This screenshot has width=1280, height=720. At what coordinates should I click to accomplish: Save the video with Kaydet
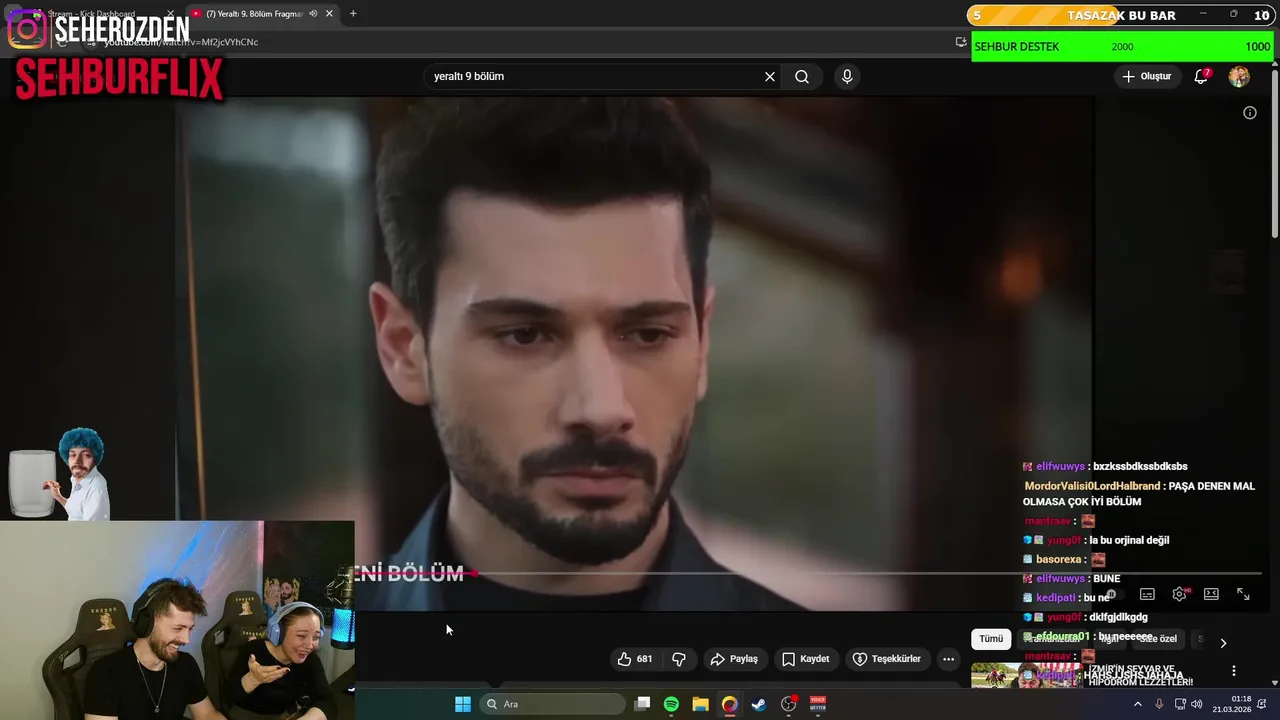click(806, 659)
